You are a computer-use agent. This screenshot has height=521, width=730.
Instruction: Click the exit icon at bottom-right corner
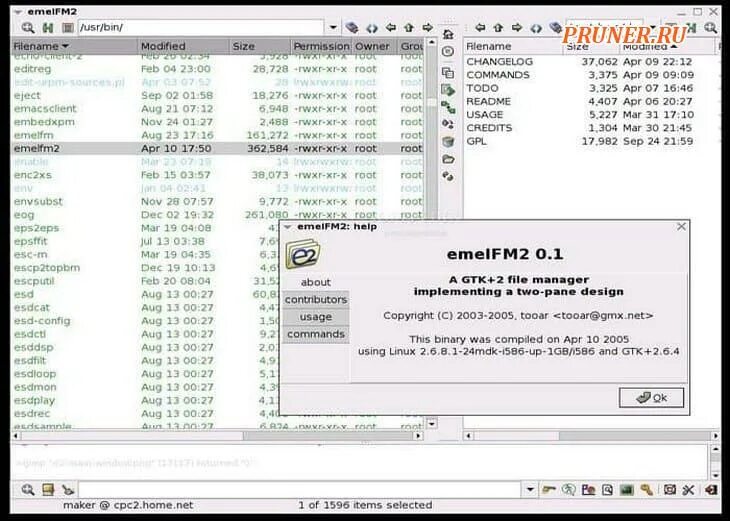click(710, 489)
